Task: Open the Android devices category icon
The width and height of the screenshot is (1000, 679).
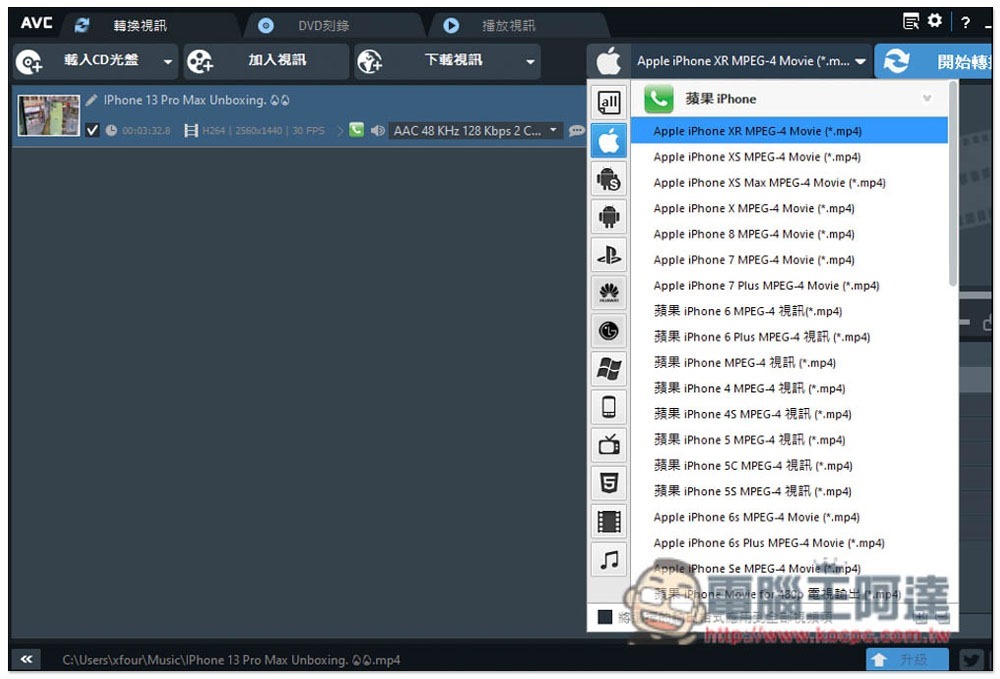Action: click(x=608, y=217)
